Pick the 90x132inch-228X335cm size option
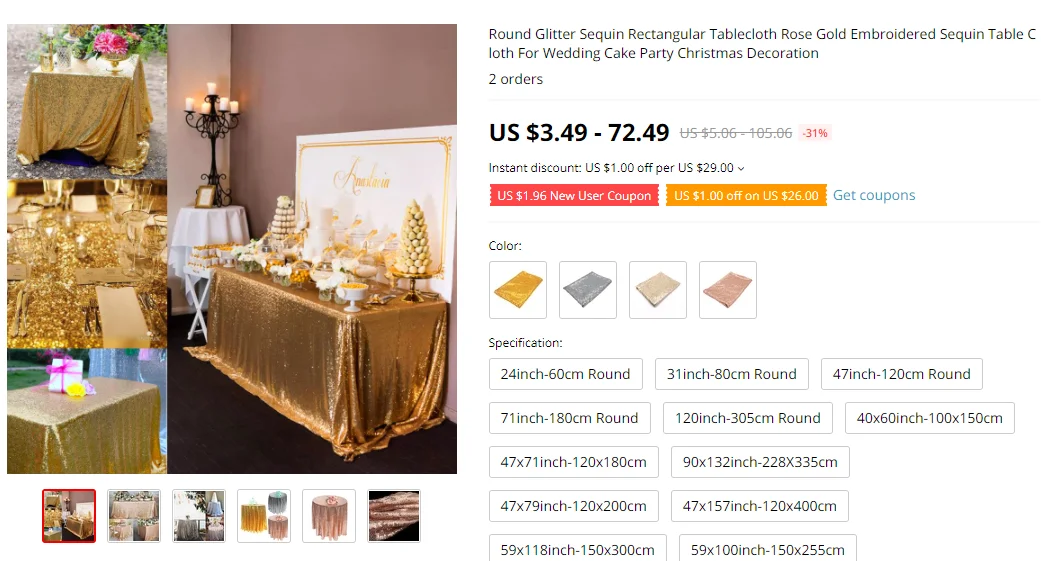The image size is (1041, 561). coord(760,462)
